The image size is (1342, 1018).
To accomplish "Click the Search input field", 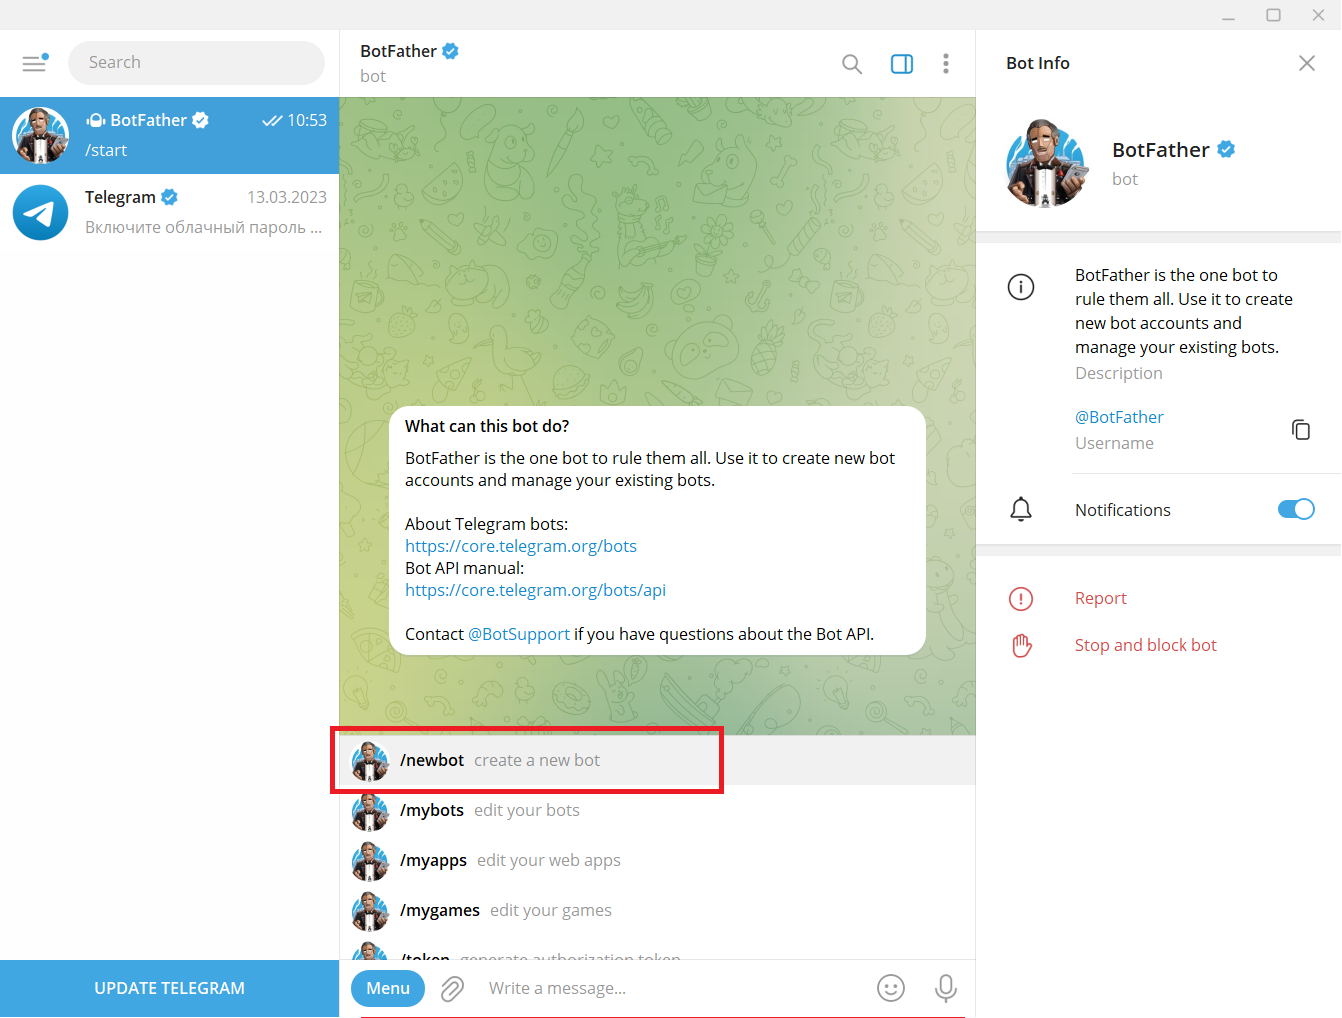I will point(196,63).
